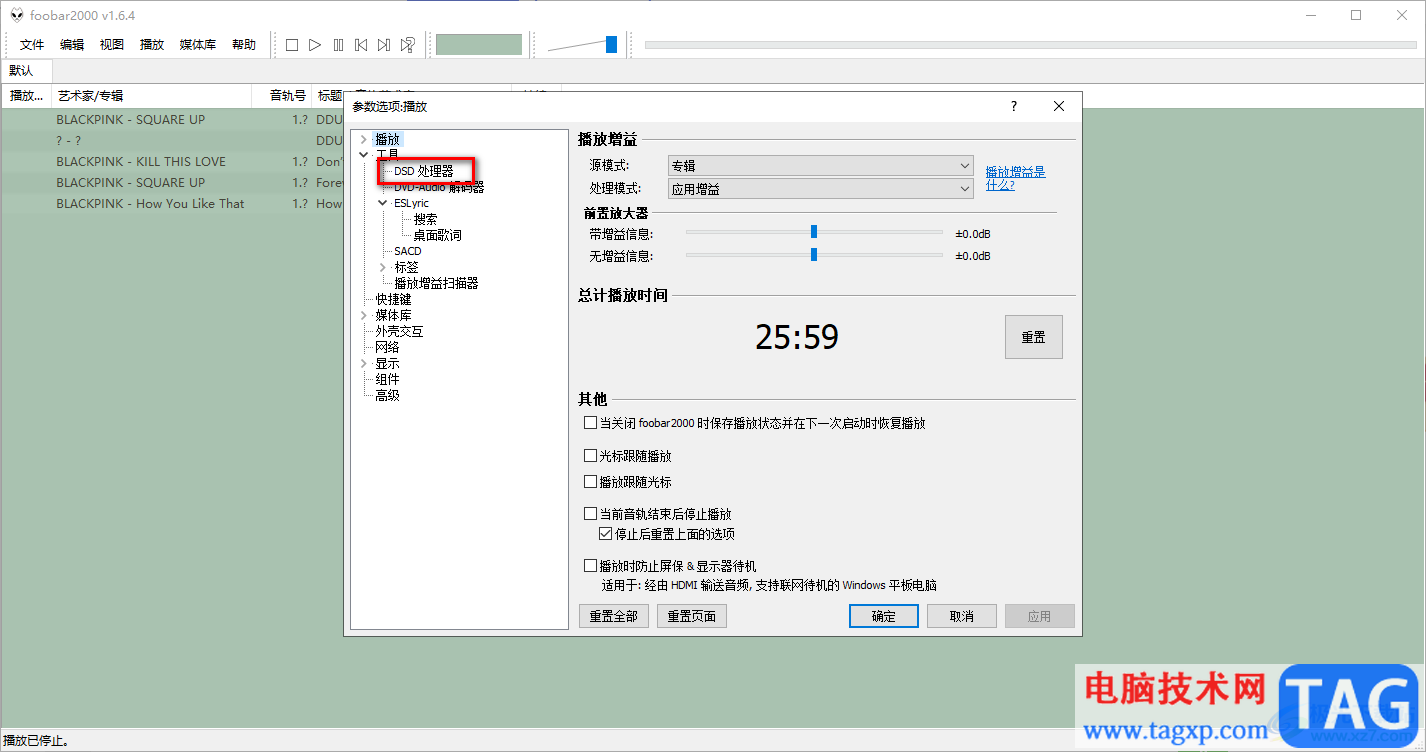Click the Pause button in the toolbar
The width and height of the screenshot is (1426, 752).
[x=338, y=45]
